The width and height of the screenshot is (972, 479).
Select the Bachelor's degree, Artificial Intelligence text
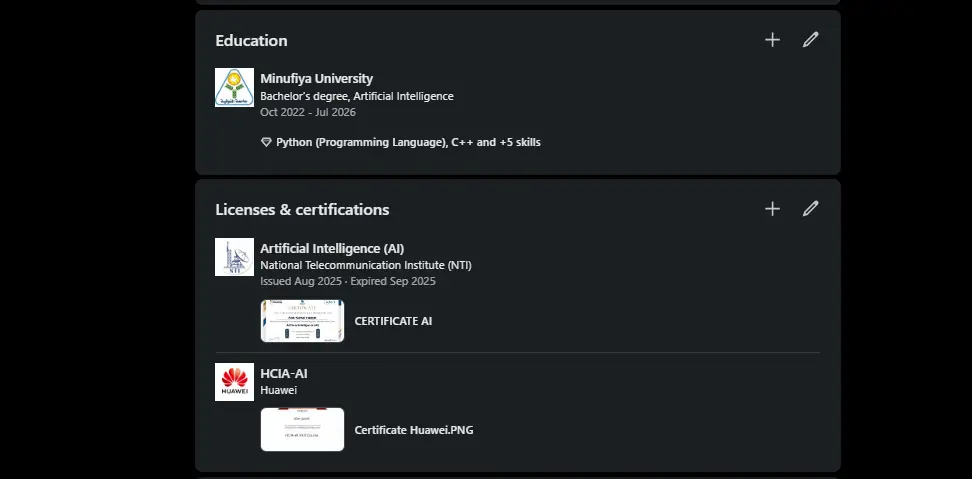[x=356, y=96]
